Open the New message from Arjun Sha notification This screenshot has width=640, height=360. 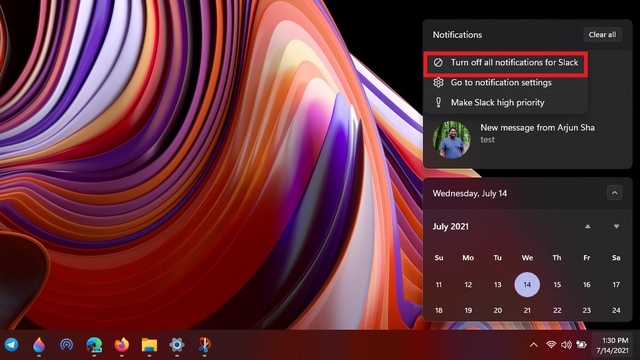(527, 139)
